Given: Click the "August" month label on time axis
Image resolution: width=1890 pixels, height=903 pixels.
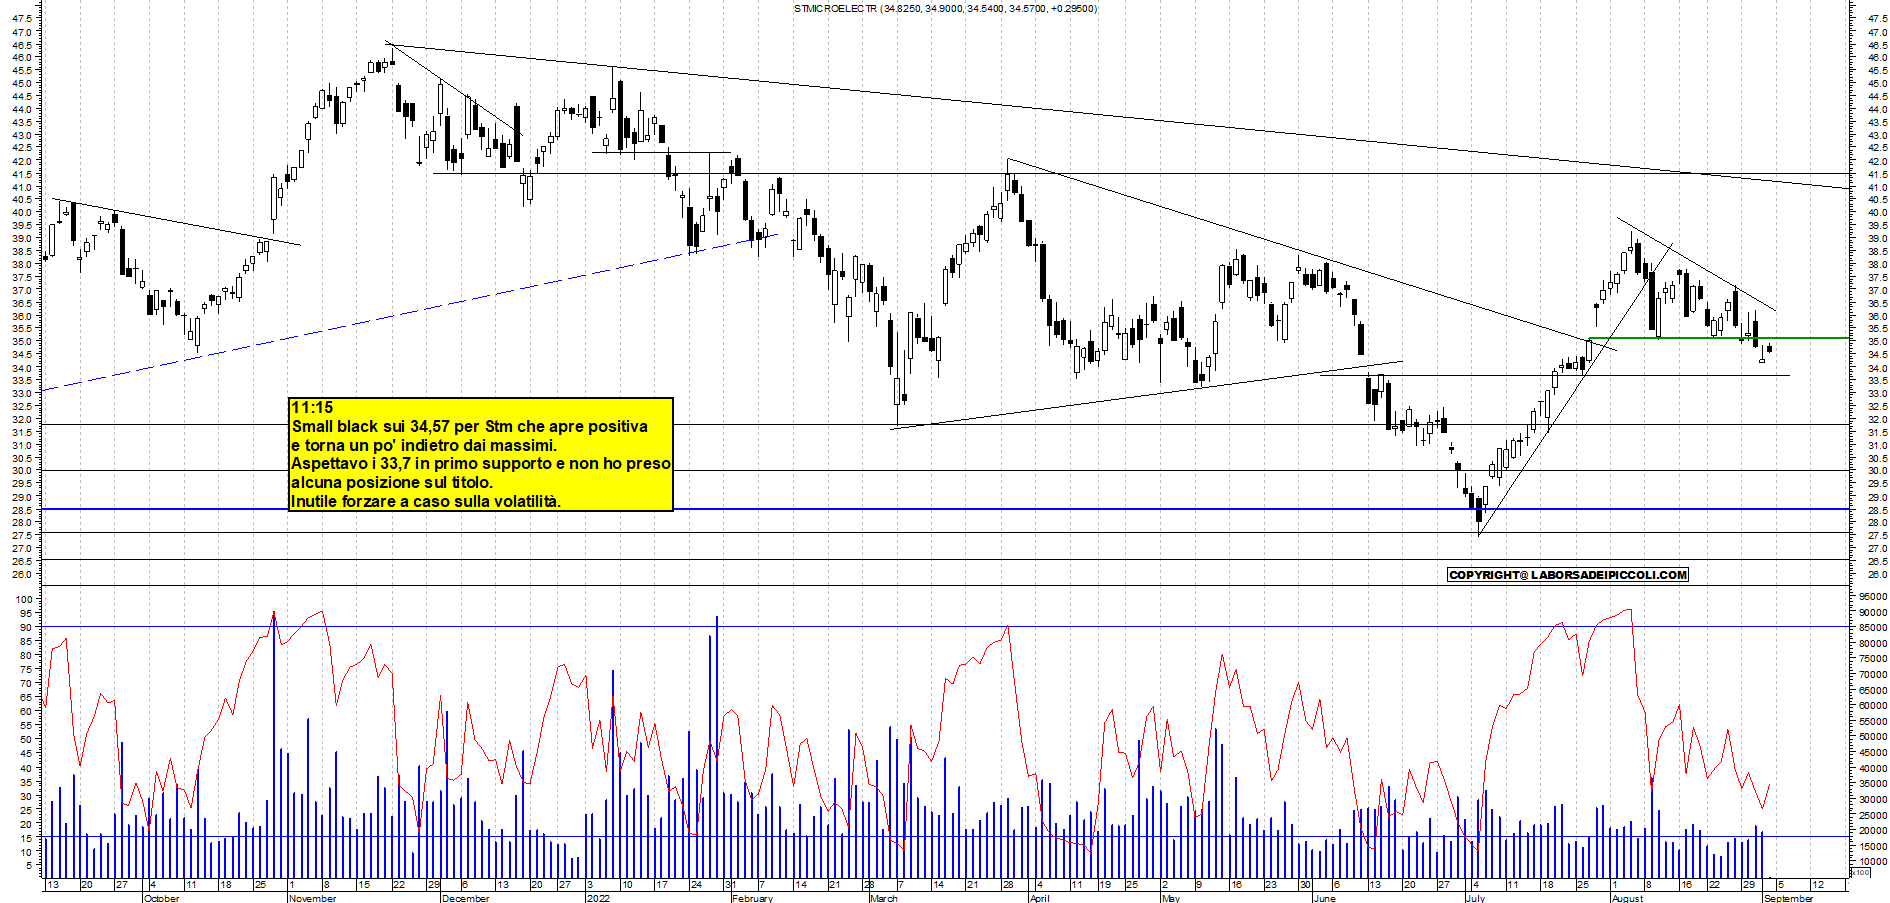Looking at the screenshot, I should coord(1627,898).
